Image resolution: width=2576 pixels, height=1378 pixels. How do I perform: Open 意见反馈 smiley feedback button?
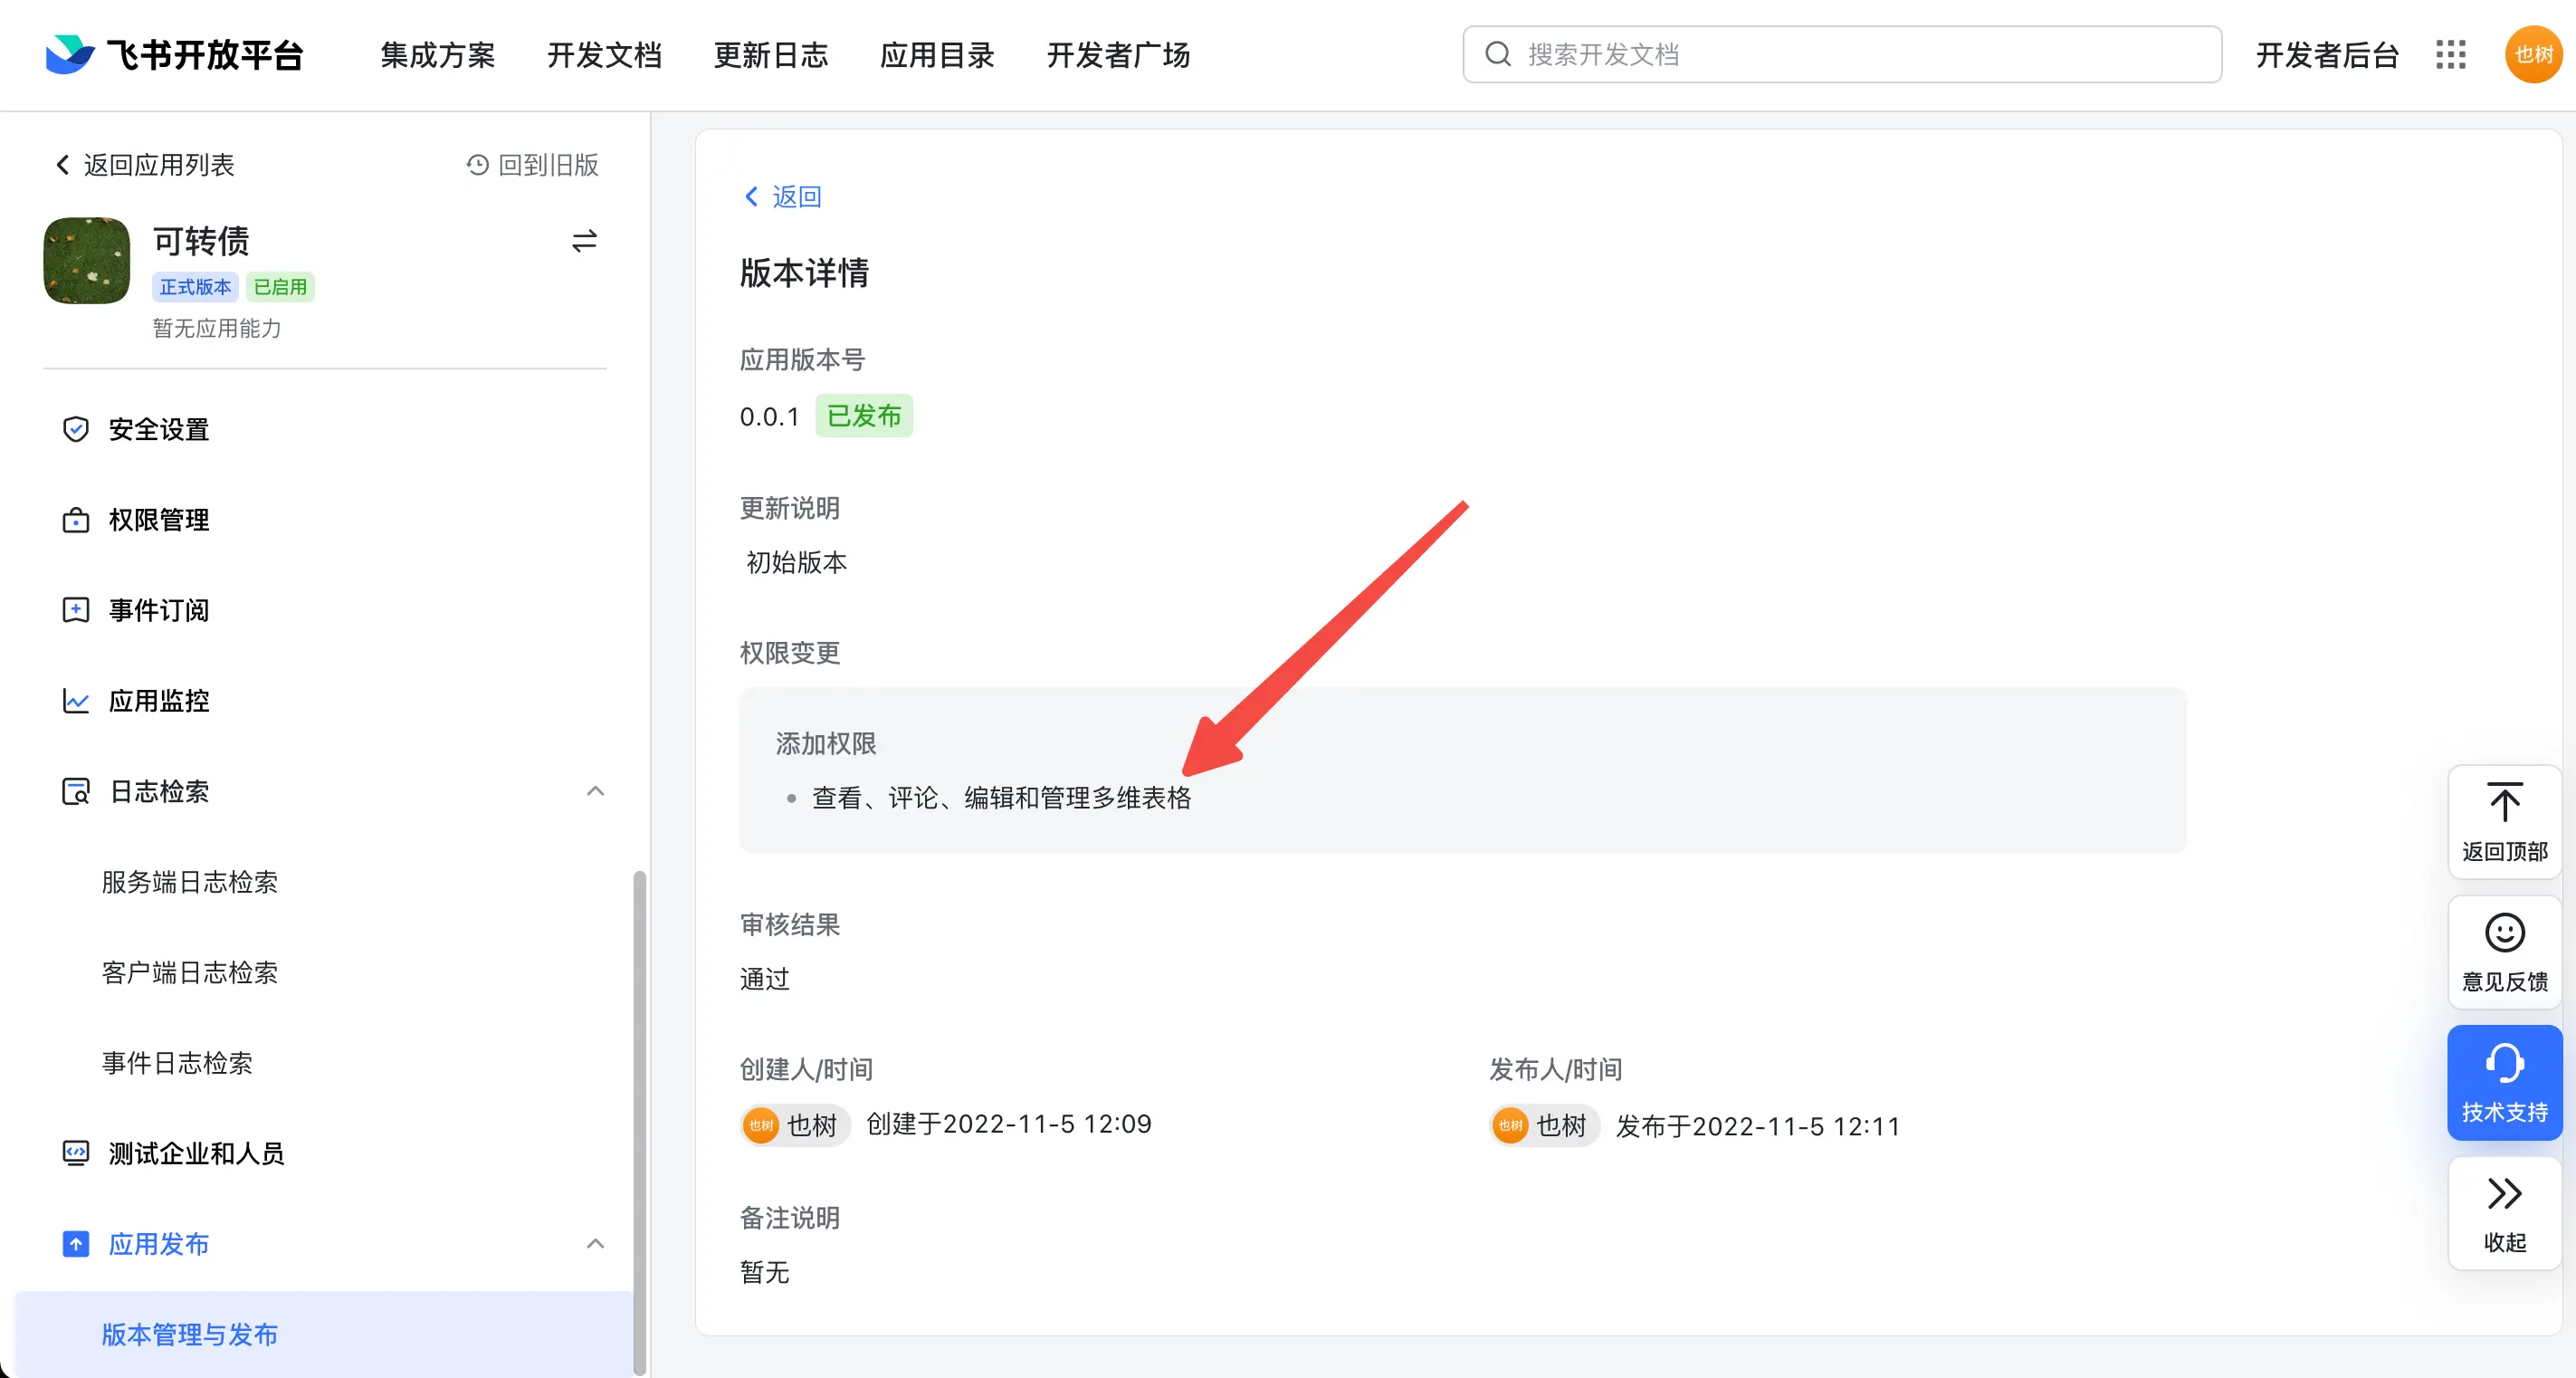(x=2504, y=952)
